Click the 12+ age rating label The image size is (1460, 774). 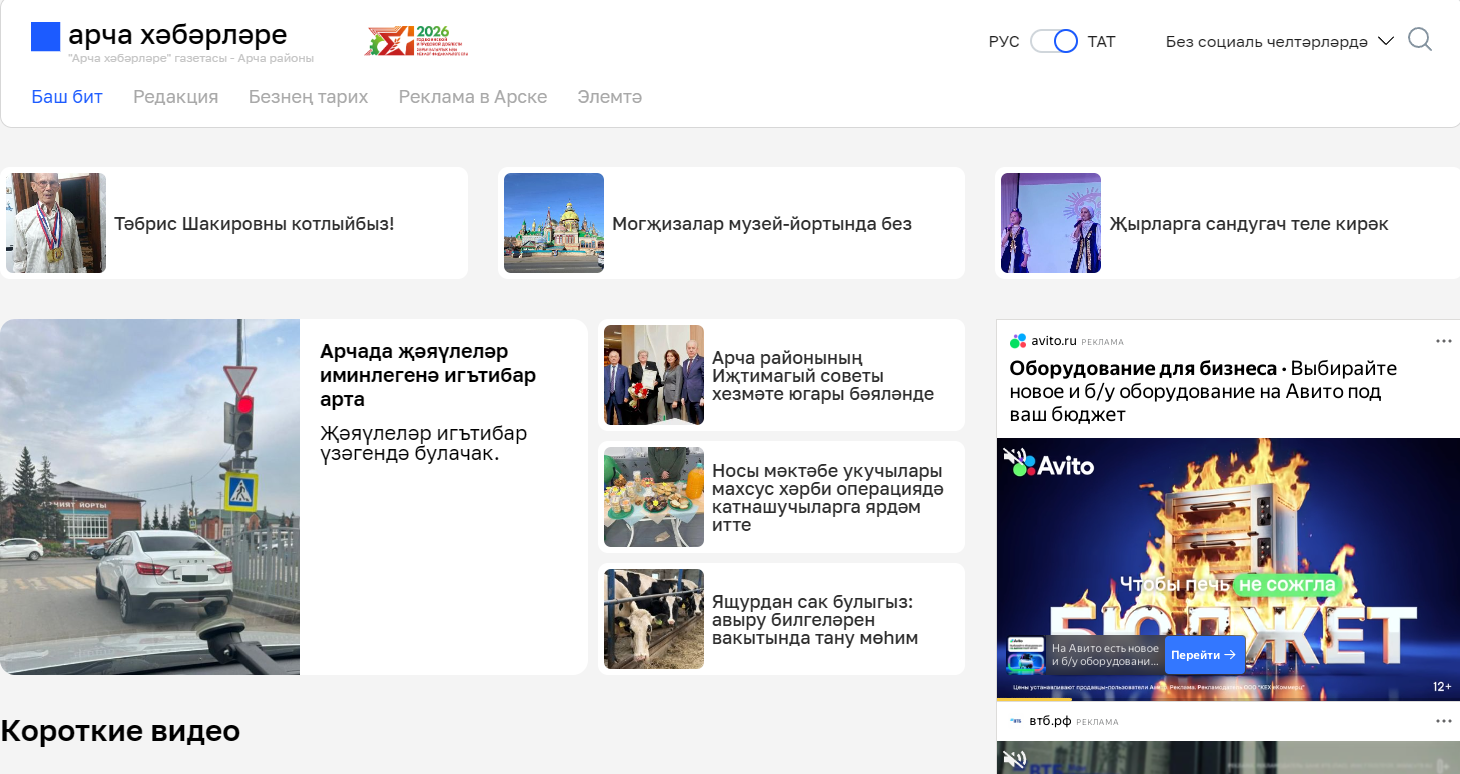(x=1442, y=687)
